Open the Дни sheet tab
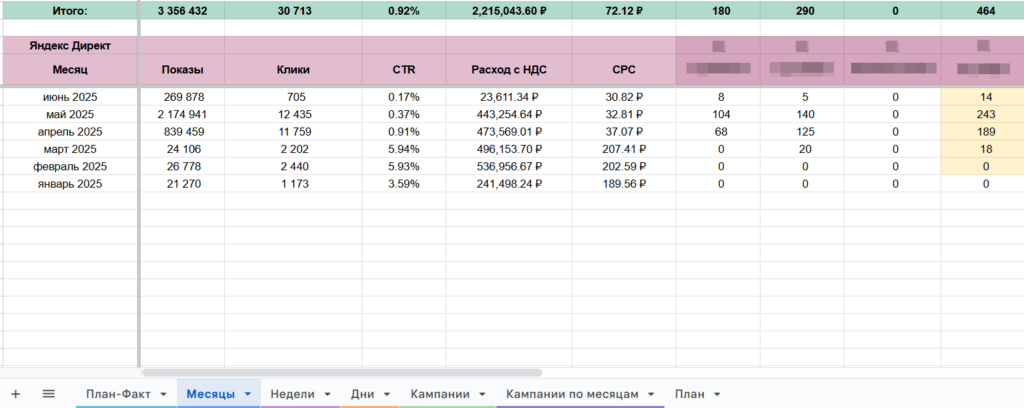1024x408 pixels. point(362,394)
